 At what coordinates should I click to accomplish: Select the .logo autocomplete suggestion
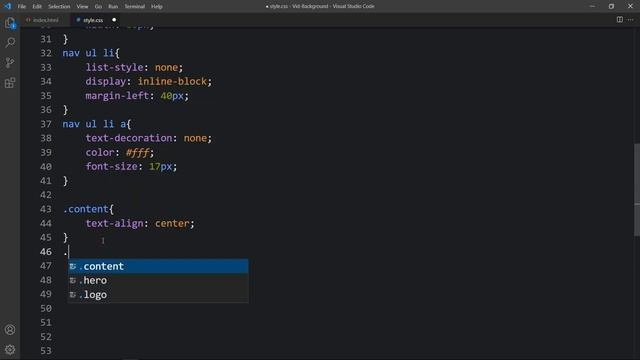[x=158, y=295]
